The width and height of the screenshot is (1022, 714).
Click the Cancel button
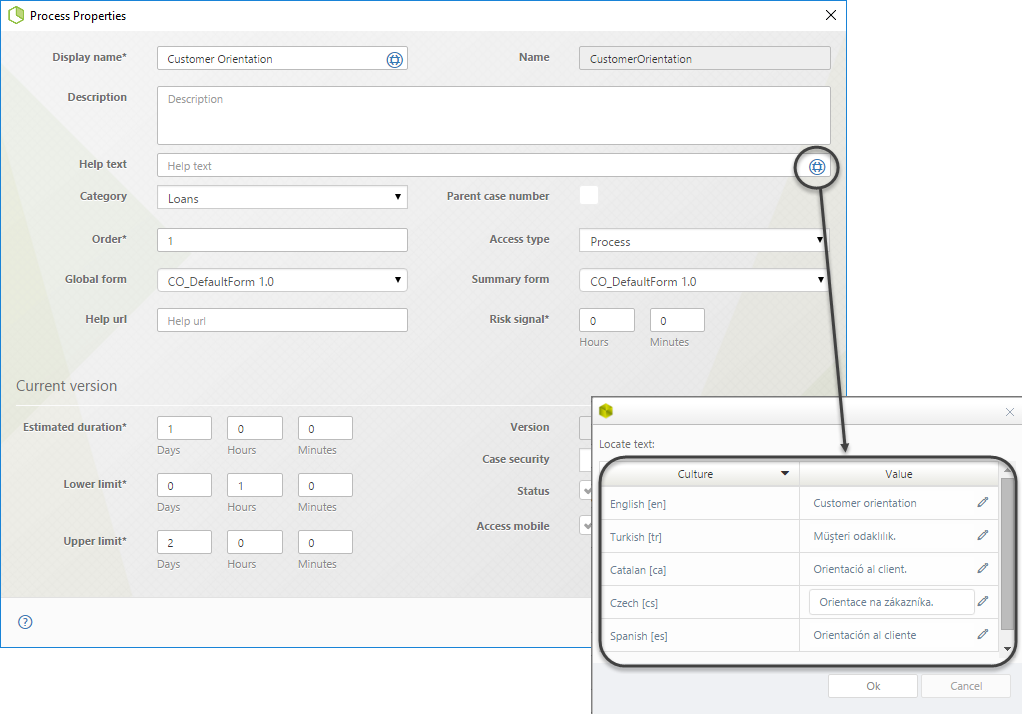click(966, 686)
